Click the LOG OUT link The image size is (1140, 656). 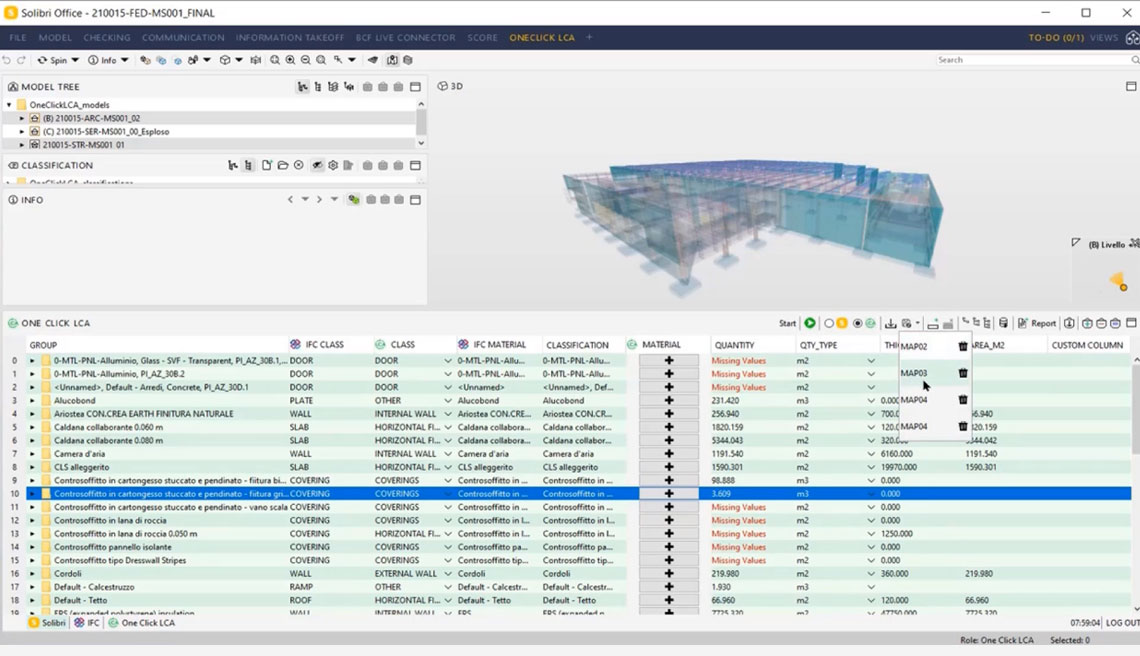tap(1123, 623)
